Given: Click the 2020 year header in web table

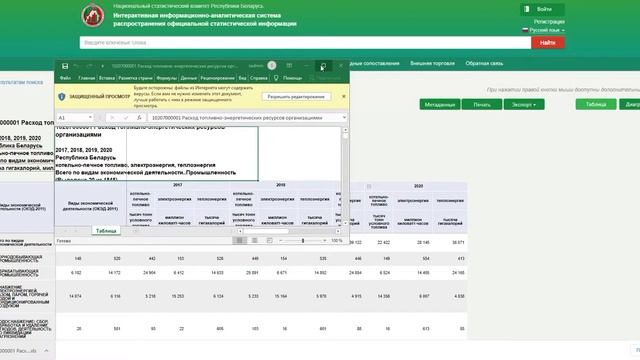Looking at the screenshot, I should coord(418,186).
